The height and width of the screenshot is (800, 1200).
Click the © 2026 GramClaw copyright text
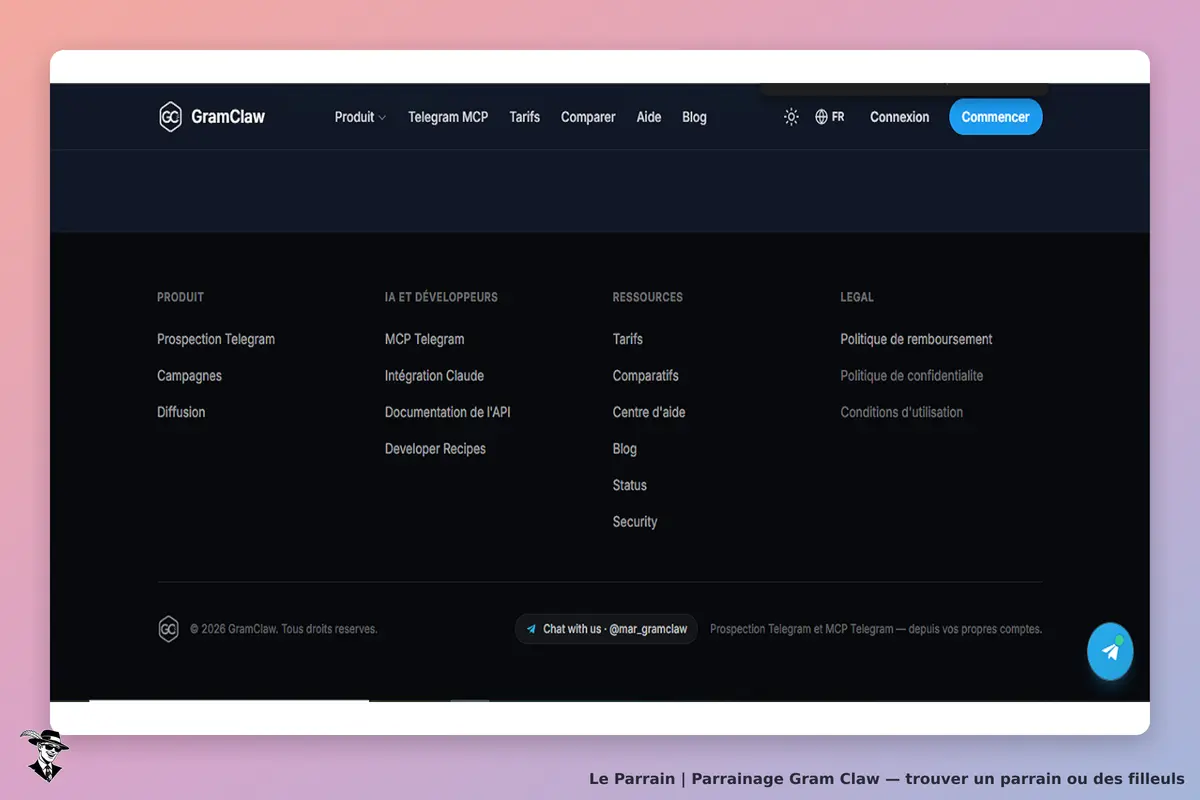[x=284, y=629]
